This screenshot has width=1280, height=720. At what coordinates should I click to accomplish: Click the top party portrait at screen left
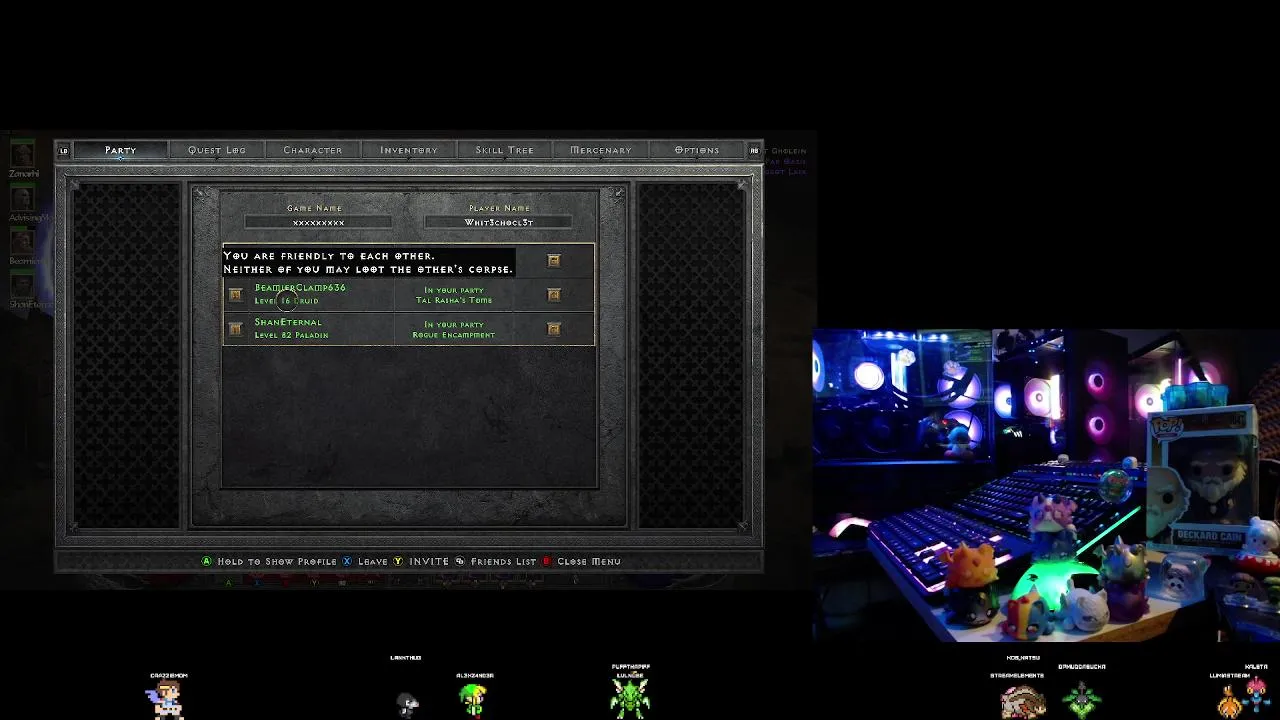[22, 153]
